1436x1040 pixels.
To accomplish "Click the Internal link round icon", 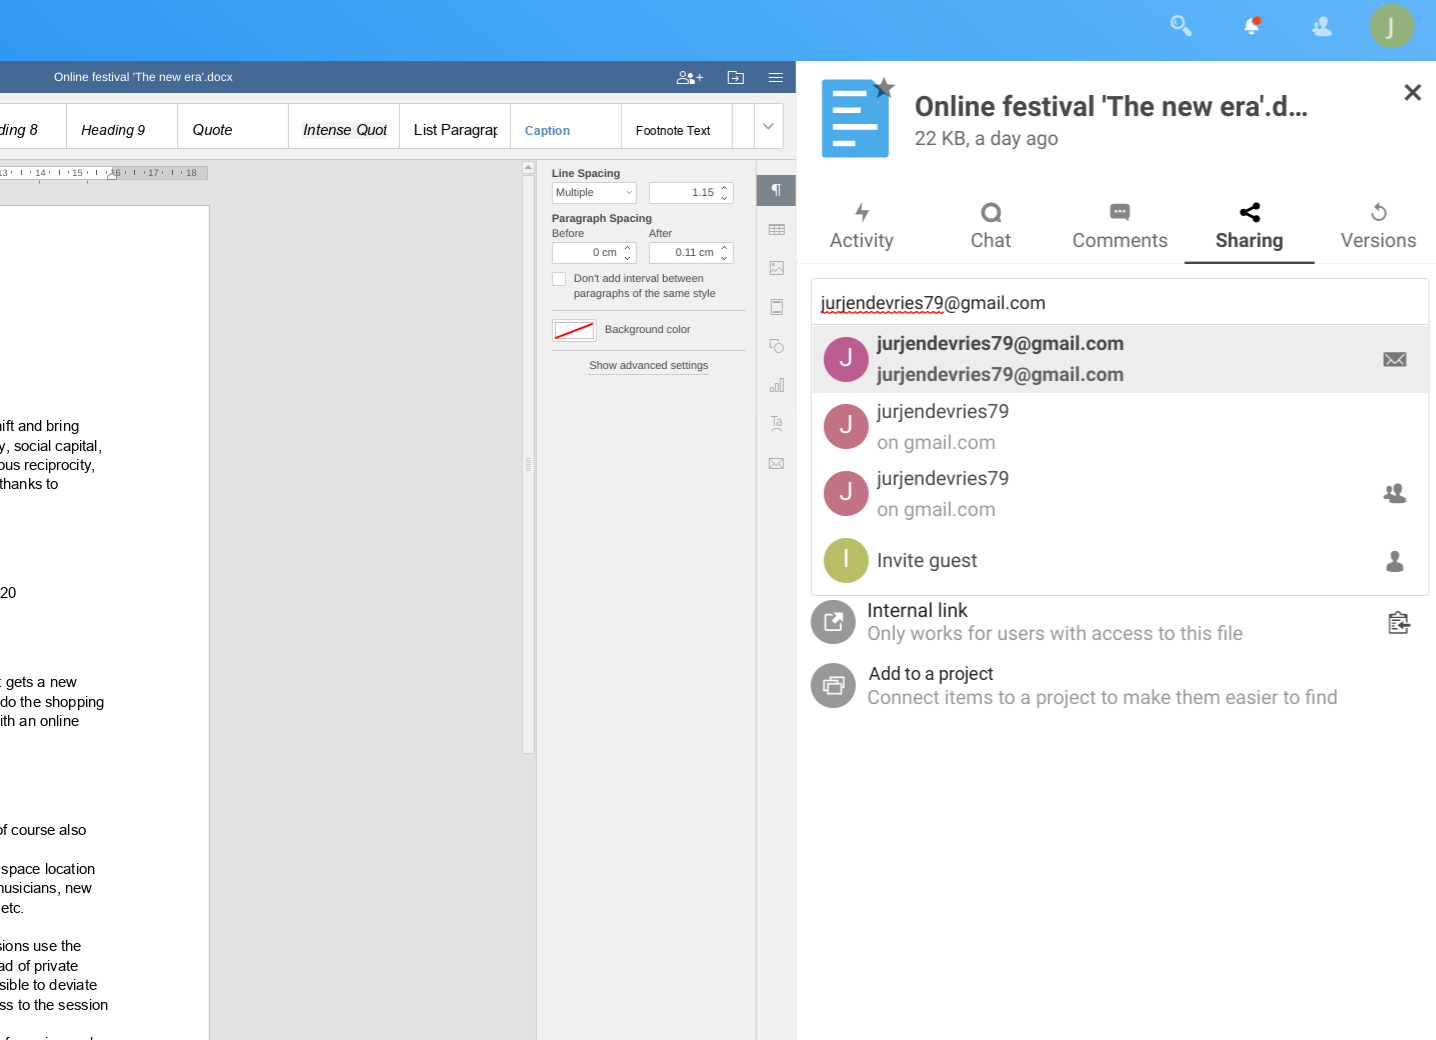I will point(833,622).
